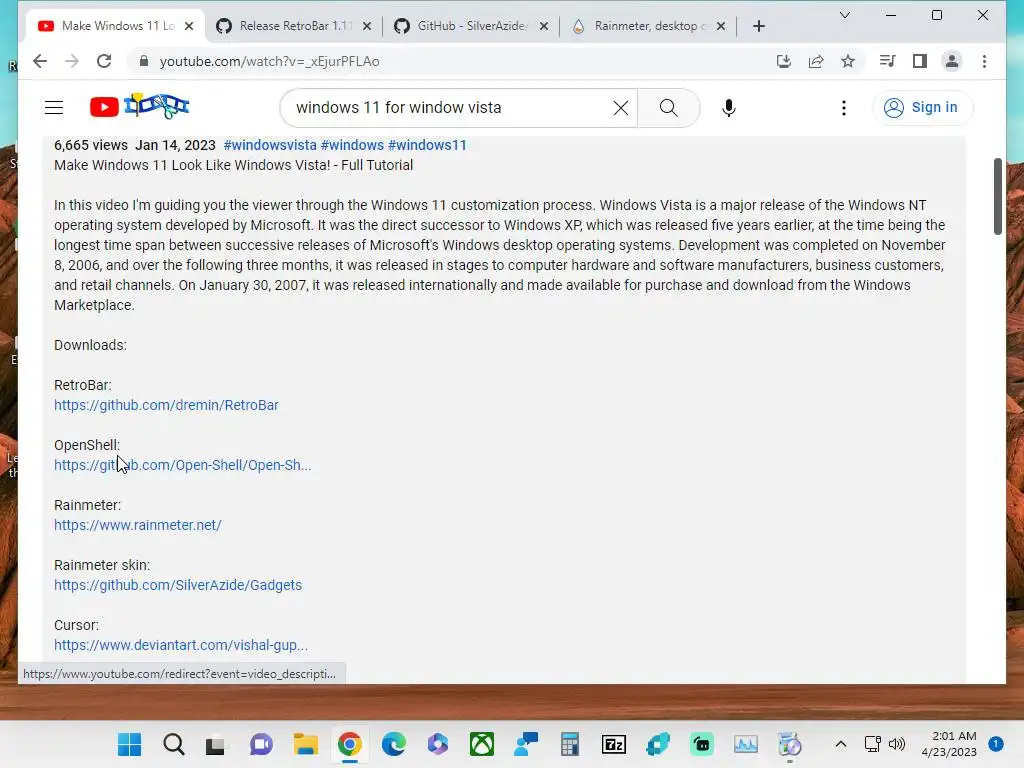The height and width of the screenshot is (768, 1024).
Task: Click the Sign in button
Action: pos(922,108)
